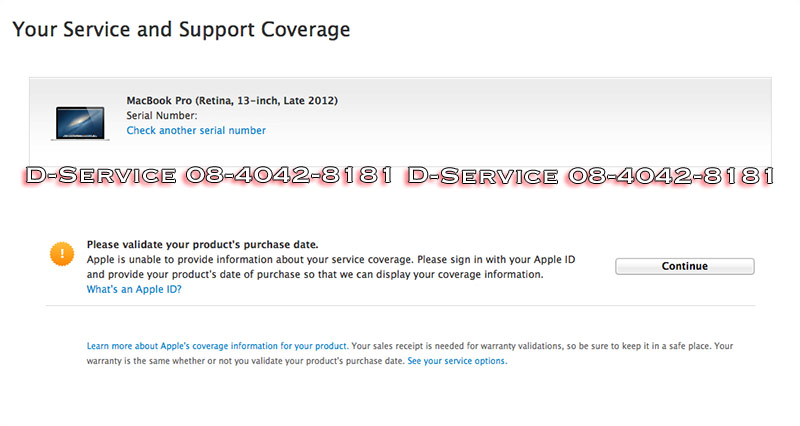Follow 'Learn more about Apple's coverage information' link
This screenshot has width=800, height=426.
(x=217, y=346)
